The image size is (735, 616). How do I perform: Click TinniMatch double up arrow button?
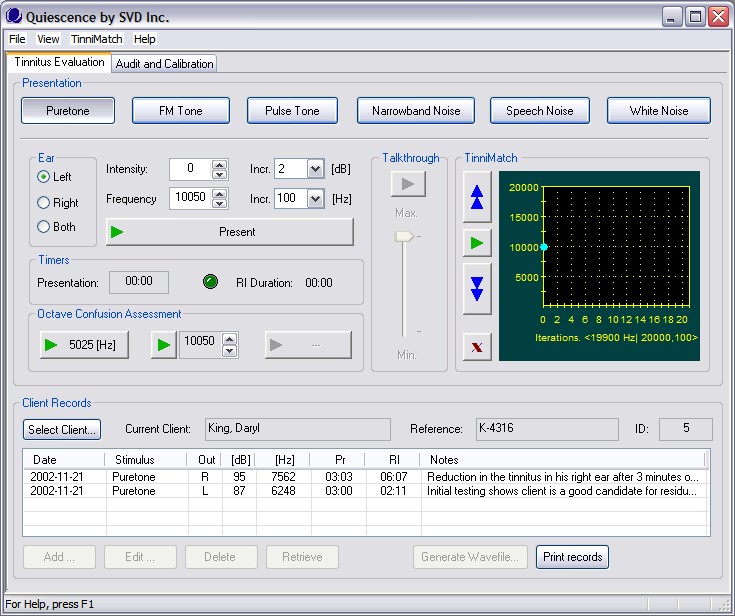[x=477, y=196]
